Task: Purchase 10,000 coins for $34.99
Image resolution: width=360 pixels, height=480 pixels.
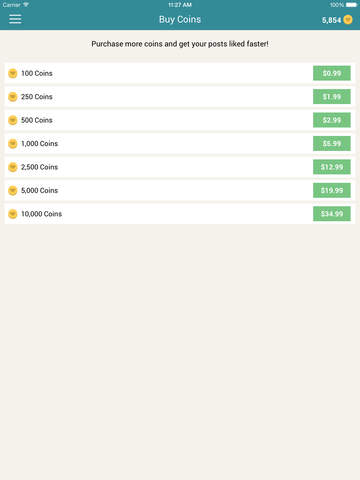Action: click(332, 214)
